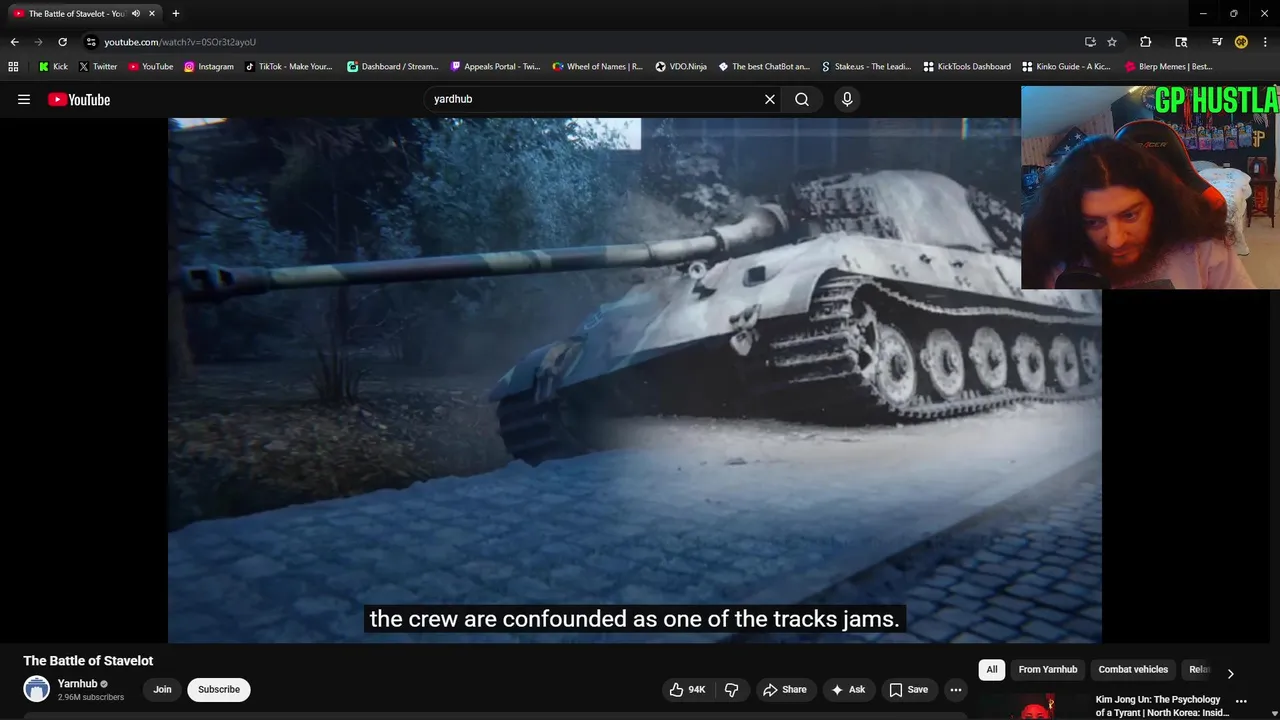The image size is (1280, 720).
Task: Join Yarnhub channel membership
Action: 162,689
